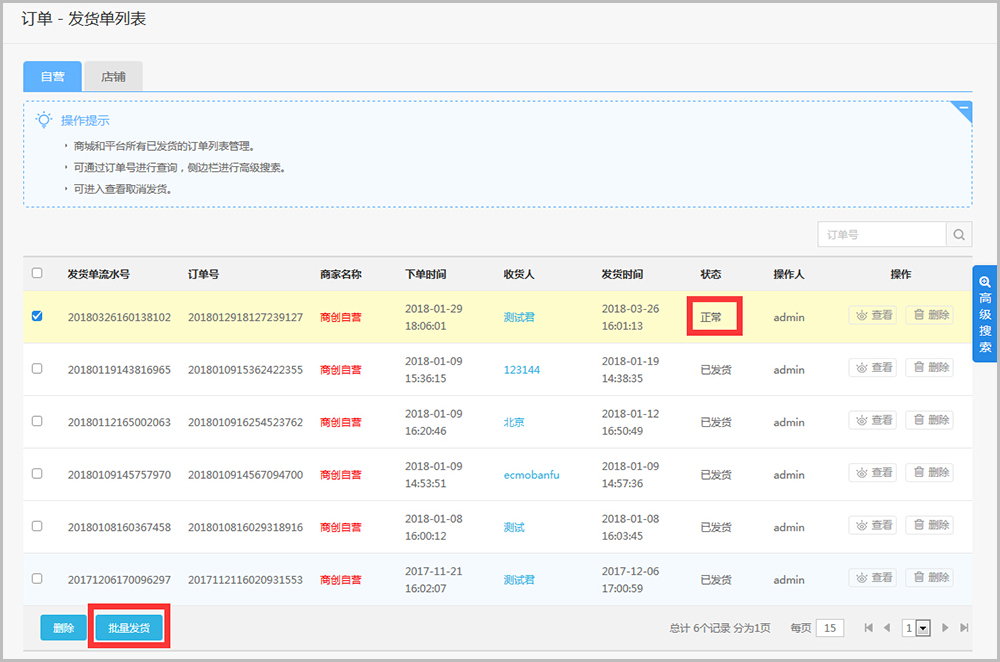Delete row 20171206170096297 with 删除
1000x662 pixels.
pos(930,578)
